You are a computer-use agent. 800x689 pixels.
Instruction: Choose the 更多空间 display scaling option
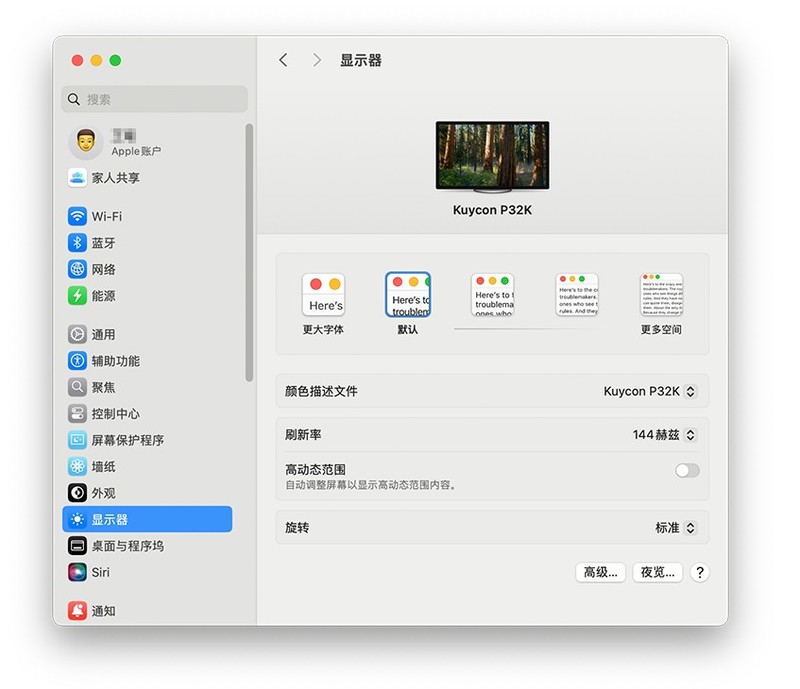(x=663, y=295)
